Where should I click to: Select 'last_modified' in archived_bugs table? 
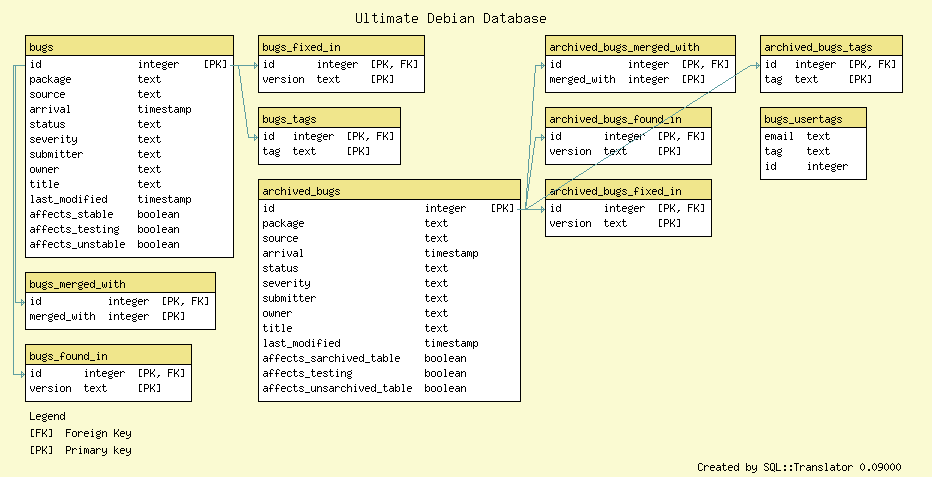click(x=301, y=343)
